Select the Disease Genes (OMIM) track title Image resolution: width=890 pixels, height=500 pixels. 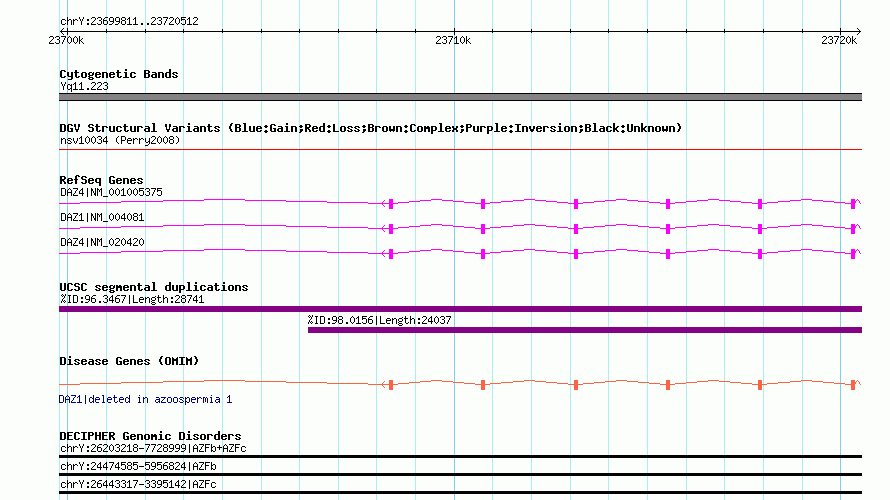click(129, 361)
